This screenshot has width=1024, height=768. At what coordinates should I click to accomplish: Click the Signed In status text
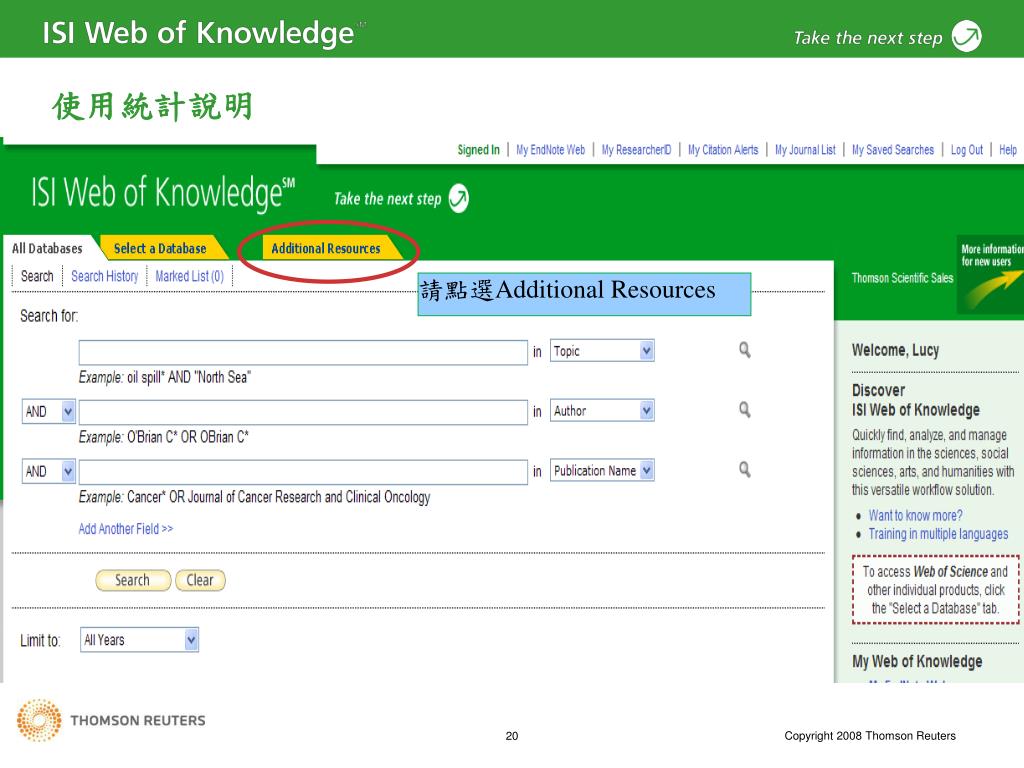[478, 150]
